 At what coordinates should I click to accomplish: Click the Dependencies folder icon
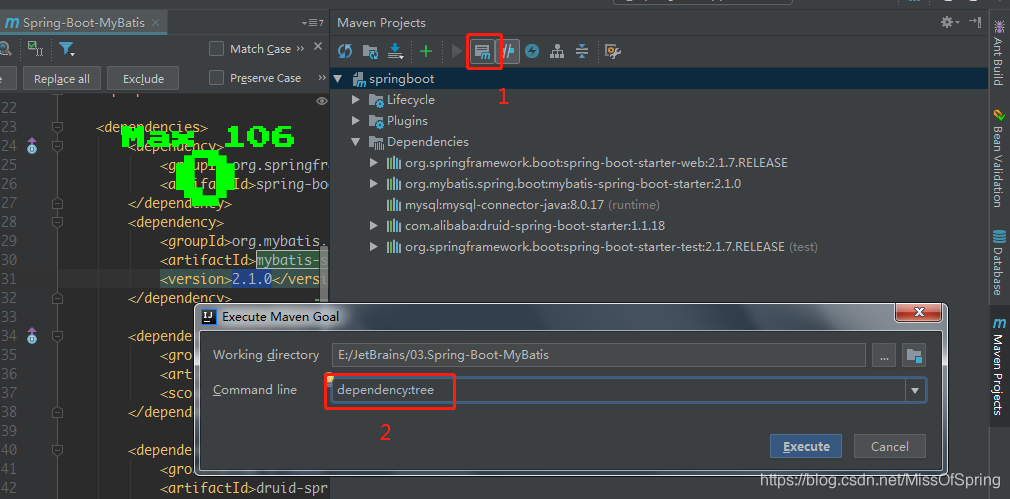(376, 142)
